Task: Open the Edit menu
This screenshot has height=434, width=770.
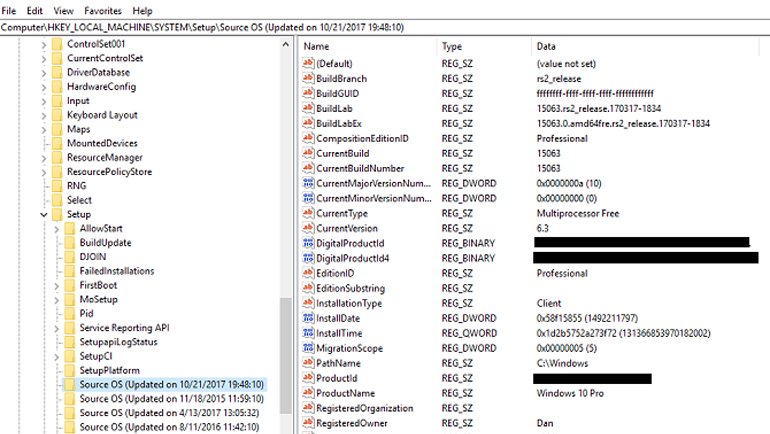Action: point(34,10)
